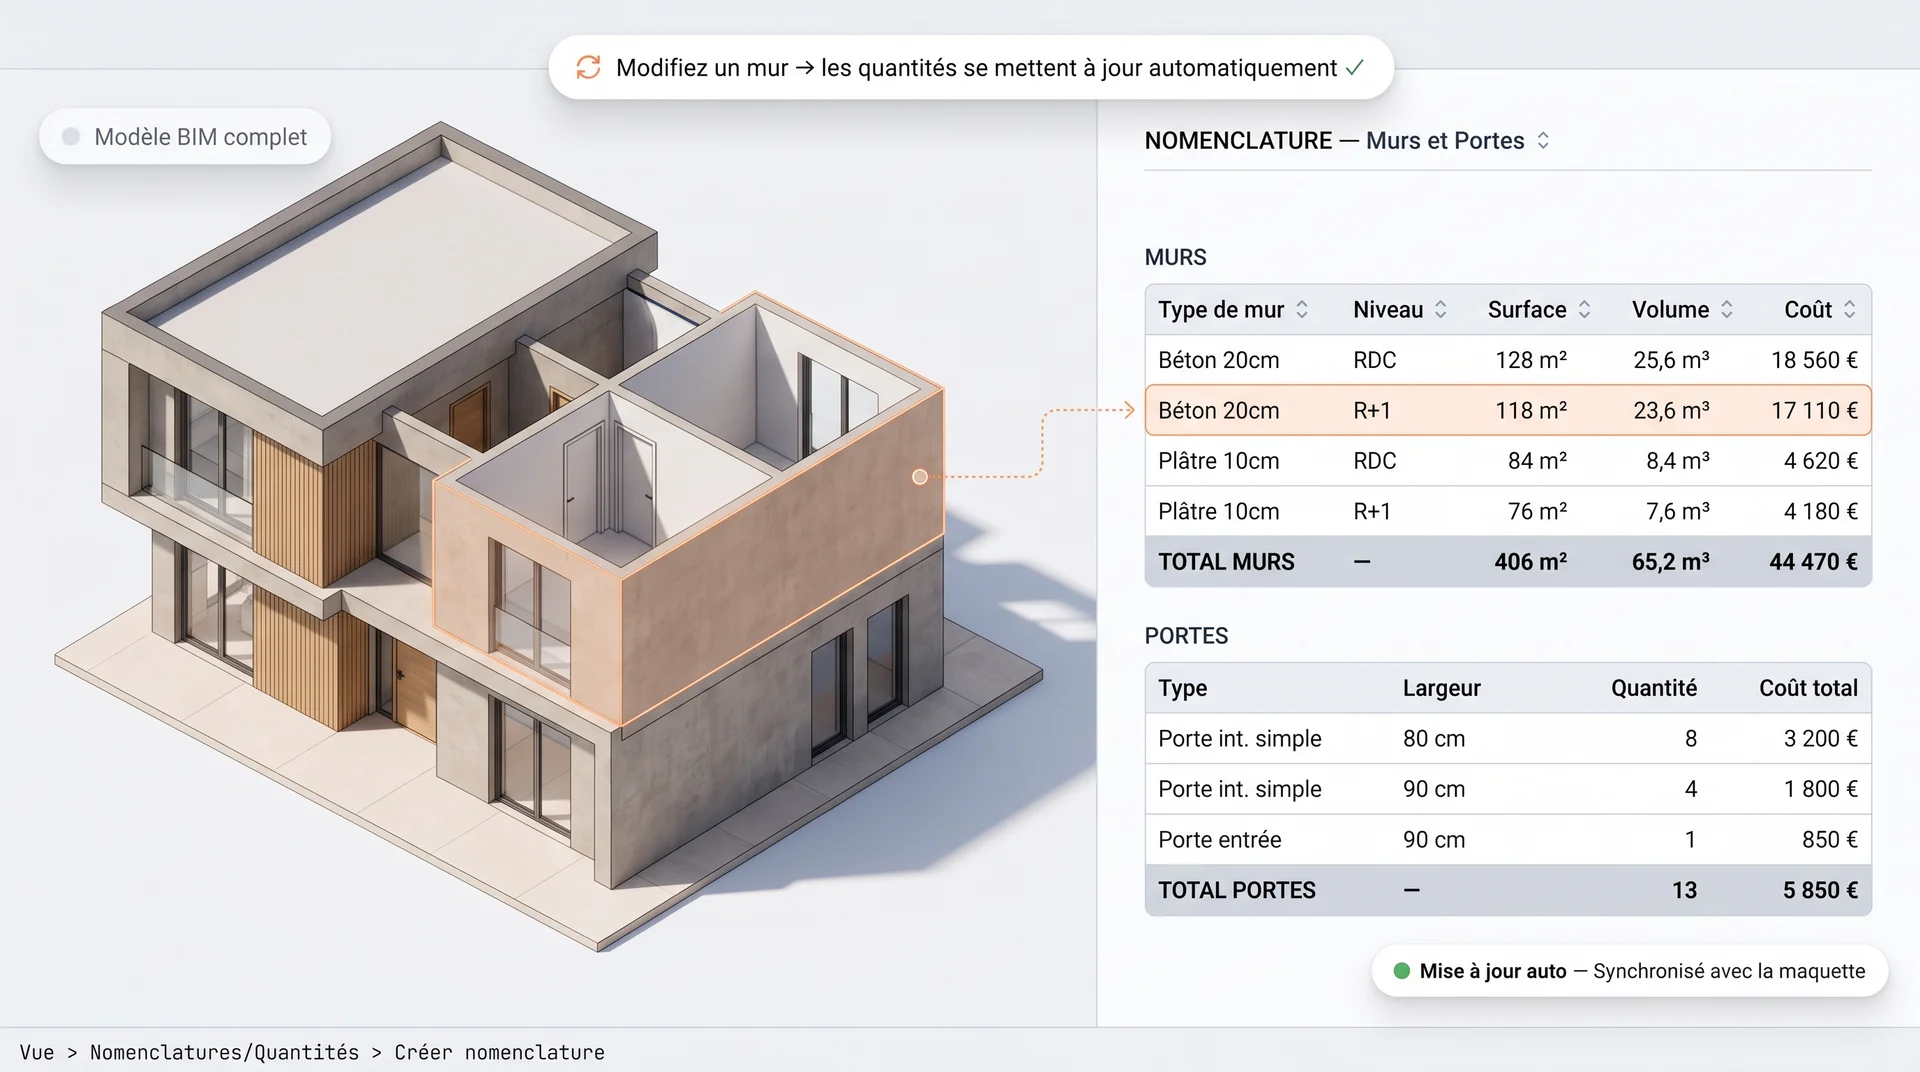Click the TOTAL PORTES row label

(1237, 890)
